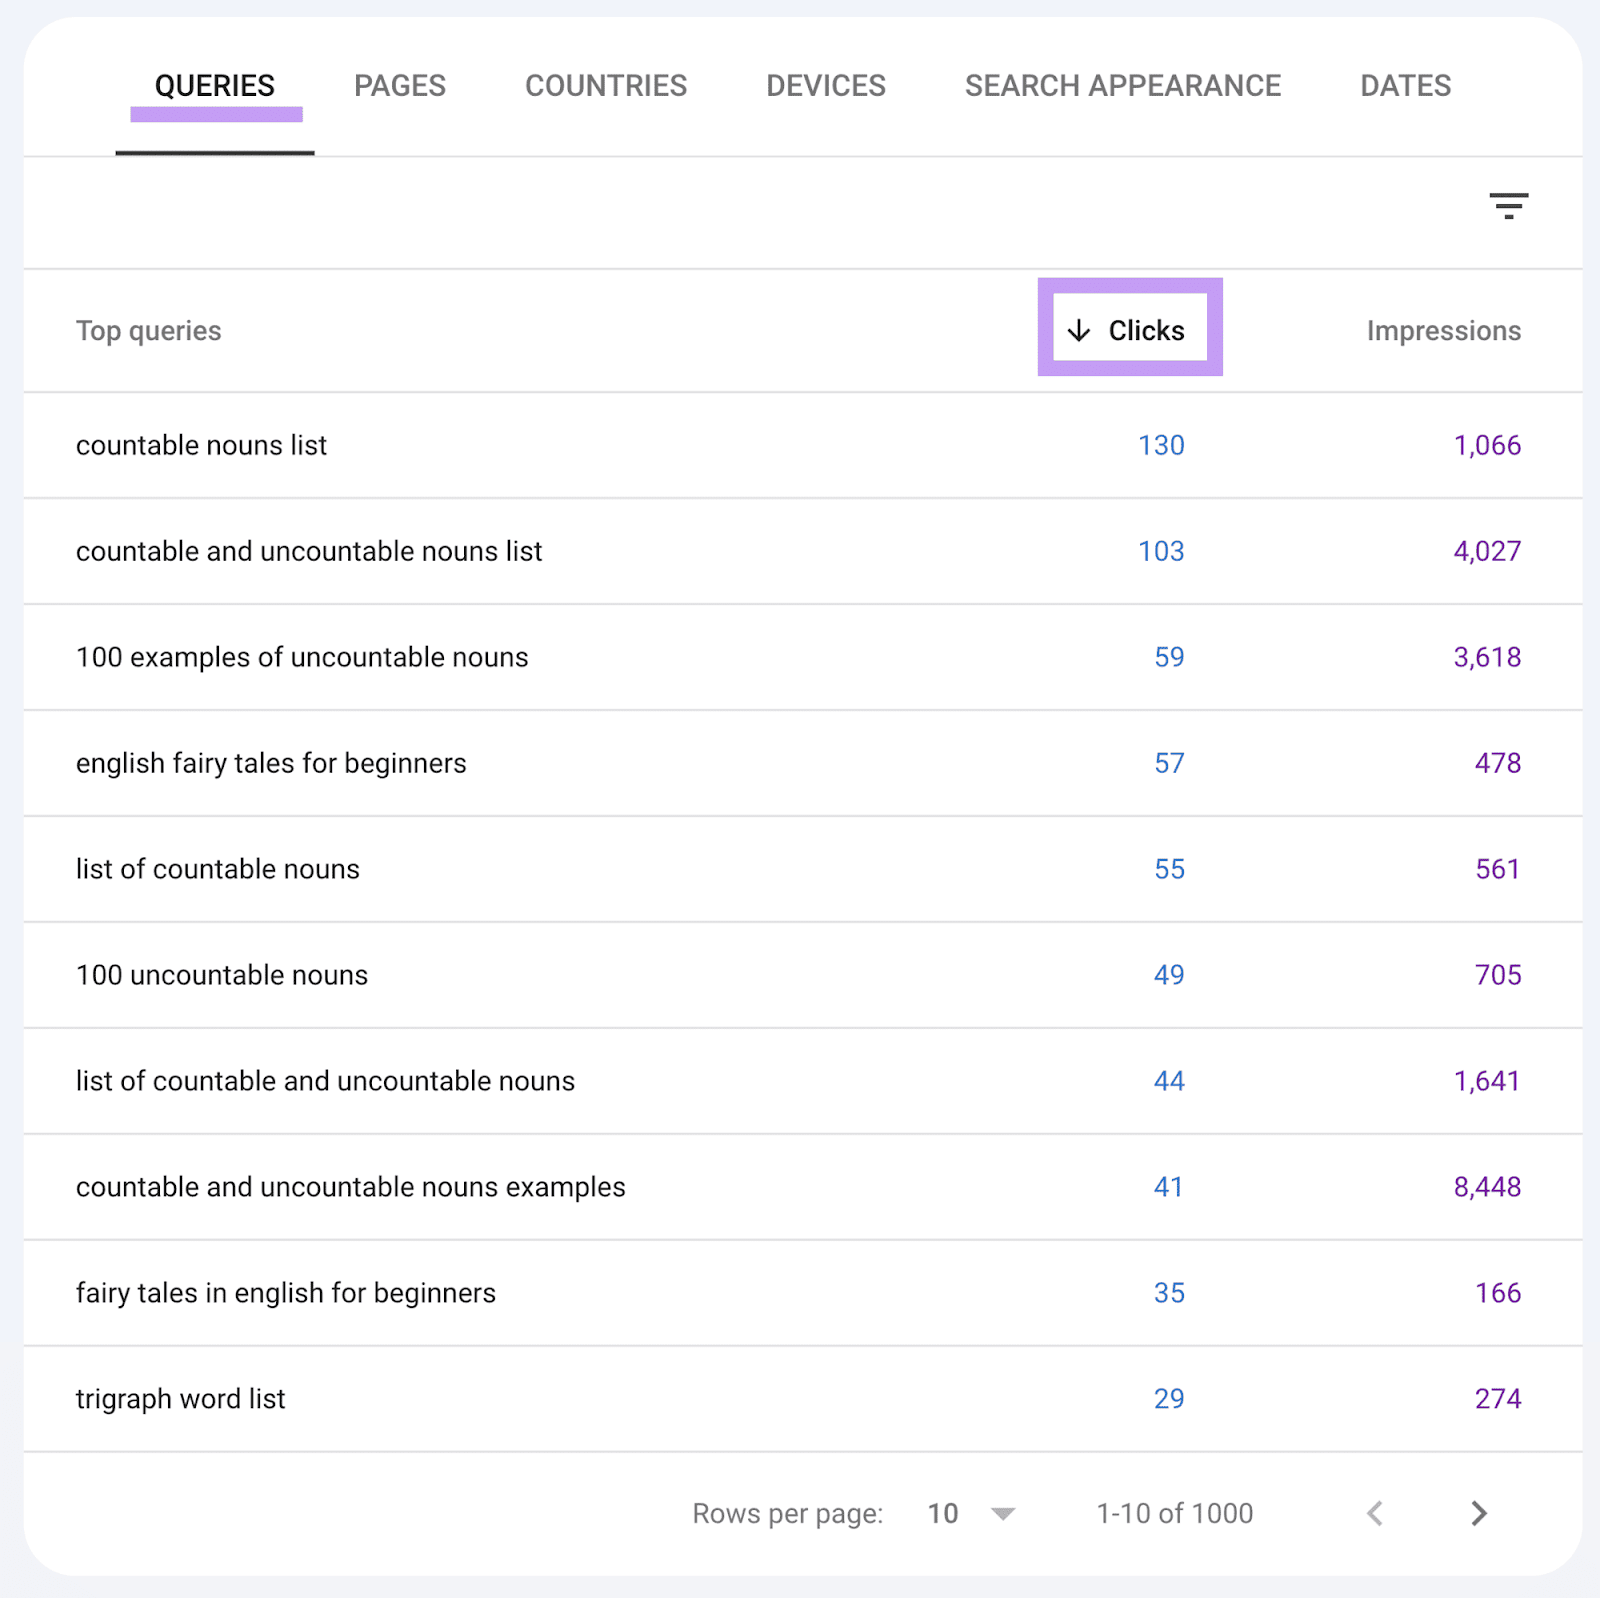Click the 1,641 impressions value

point(1487,1082)
